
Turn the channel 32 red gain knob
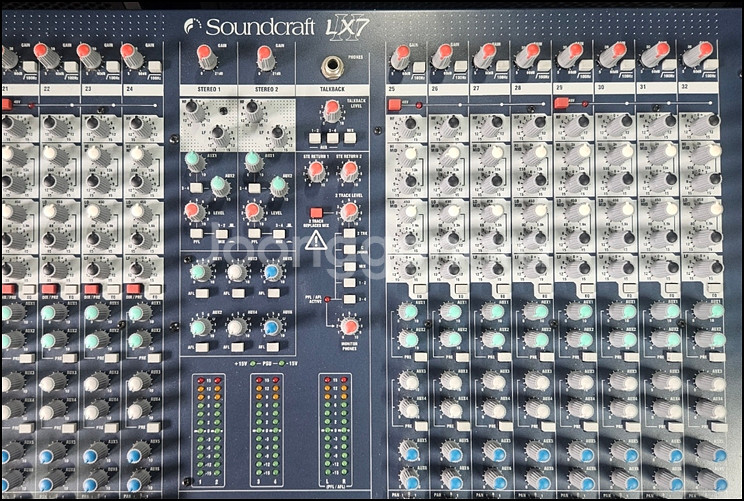click(x=698, y=55)
